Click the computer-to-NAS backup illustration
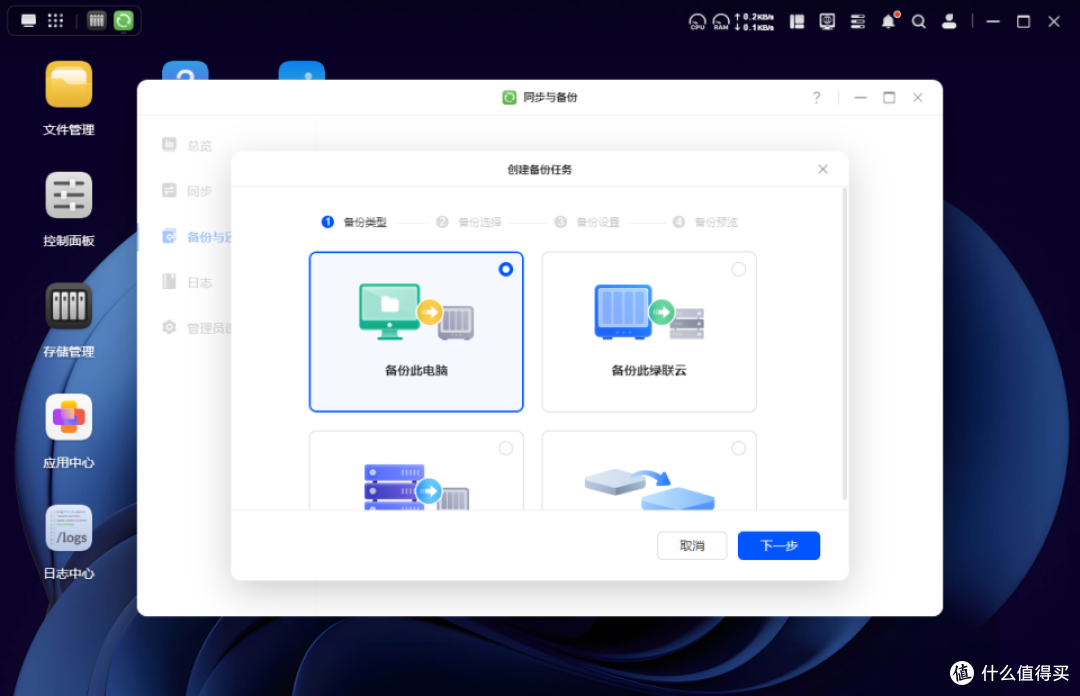The image size is (1080, 696). (417, 312)
